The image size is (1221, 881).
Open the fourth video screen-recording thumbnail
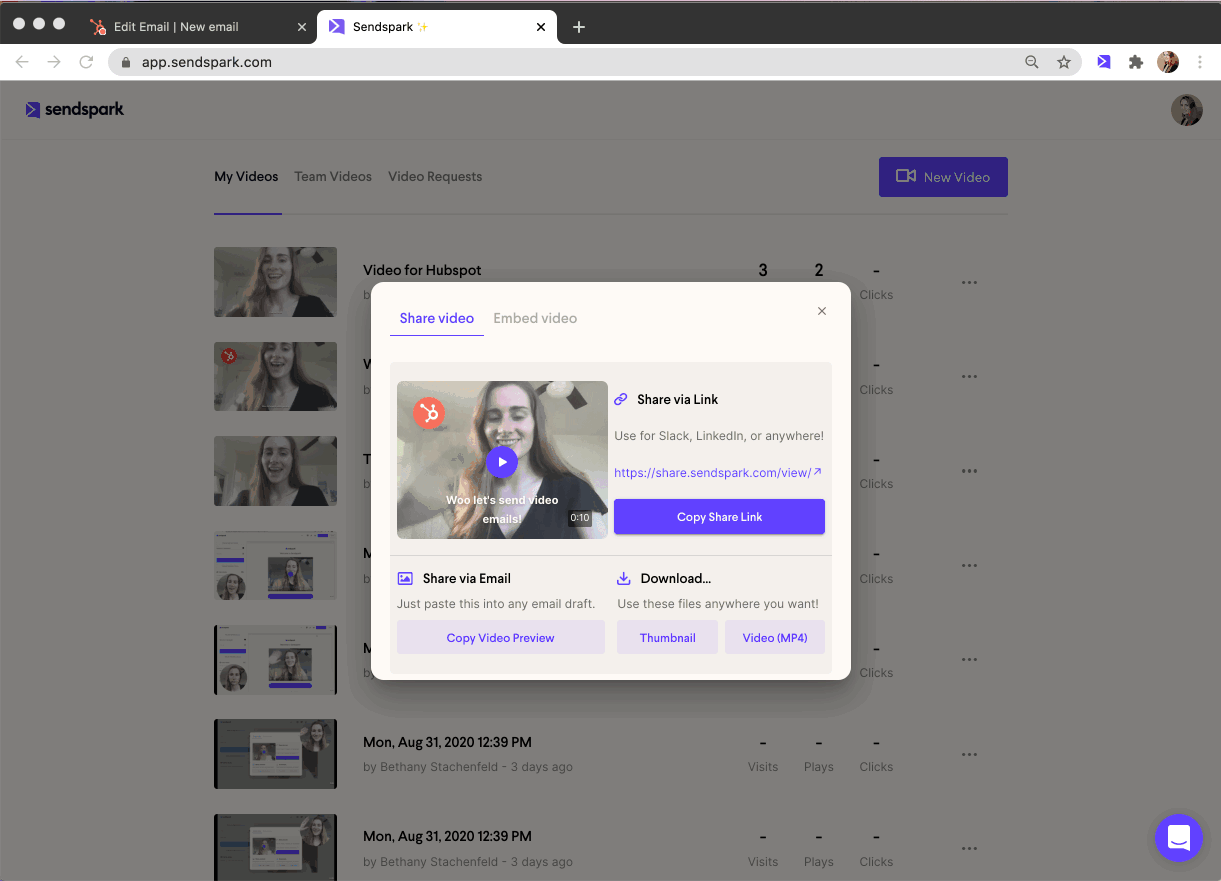(275, 565)
